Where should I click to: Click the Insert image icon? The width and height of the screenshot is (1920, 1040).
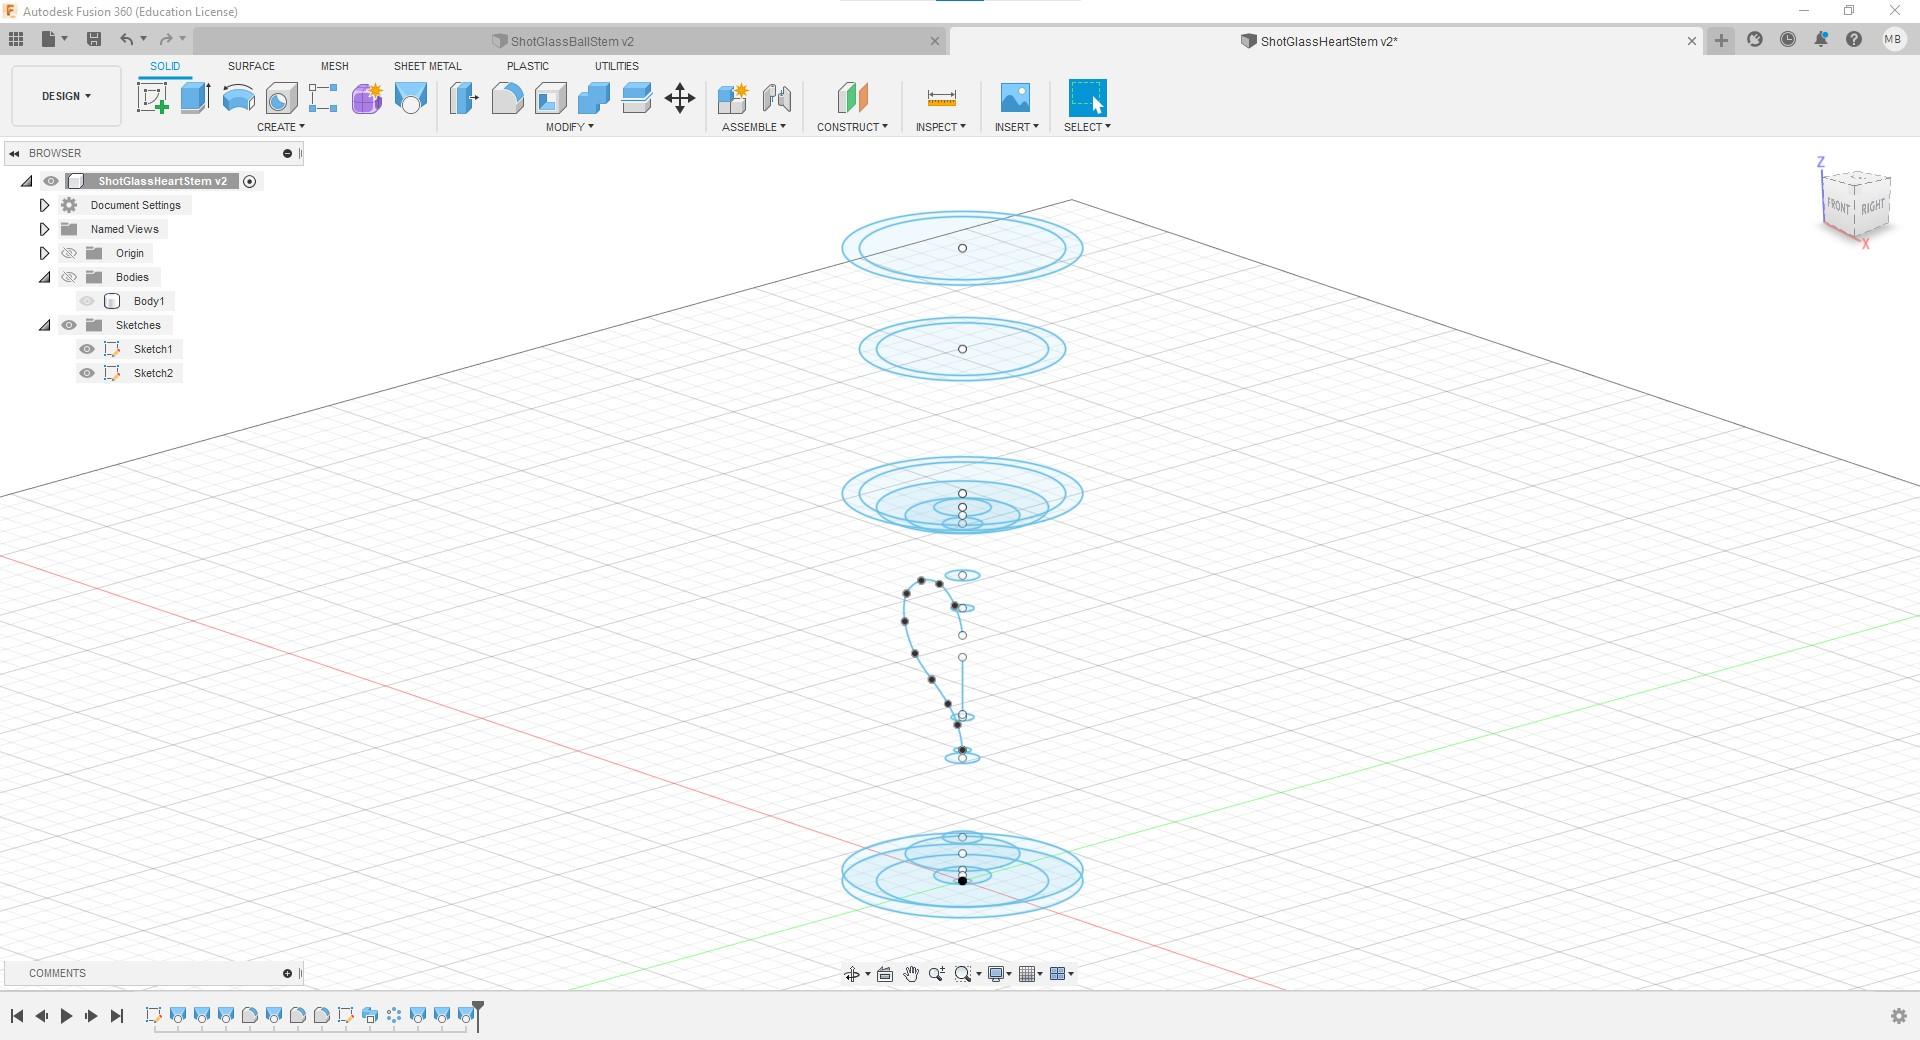pyautogui.click(x=1015, y=98)
